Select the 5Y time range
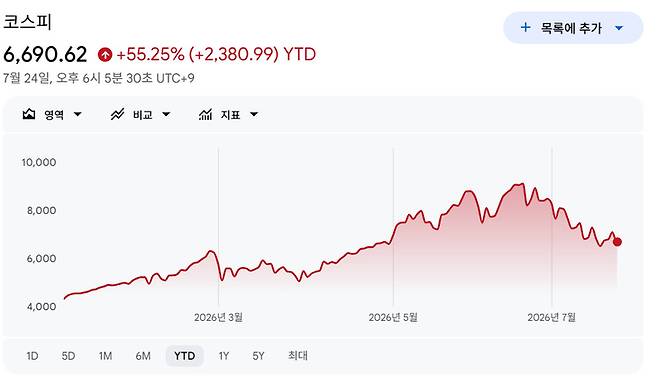 [x=258, y=356]
